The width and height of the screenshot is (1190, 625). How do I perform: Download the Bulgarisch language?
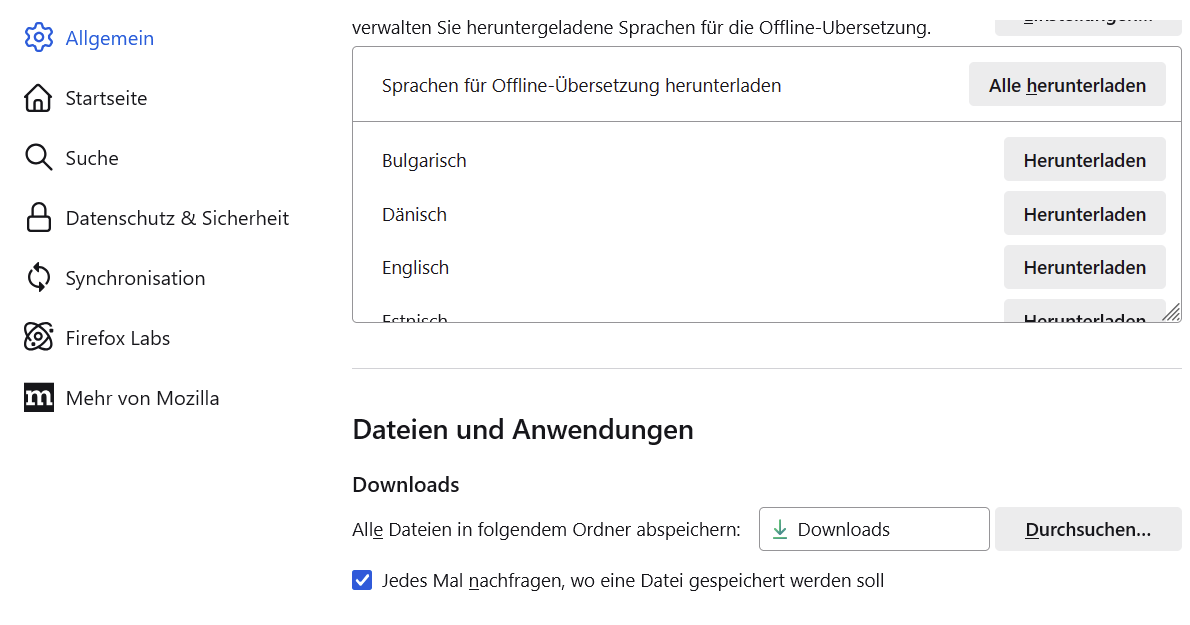click(1084, 160)
